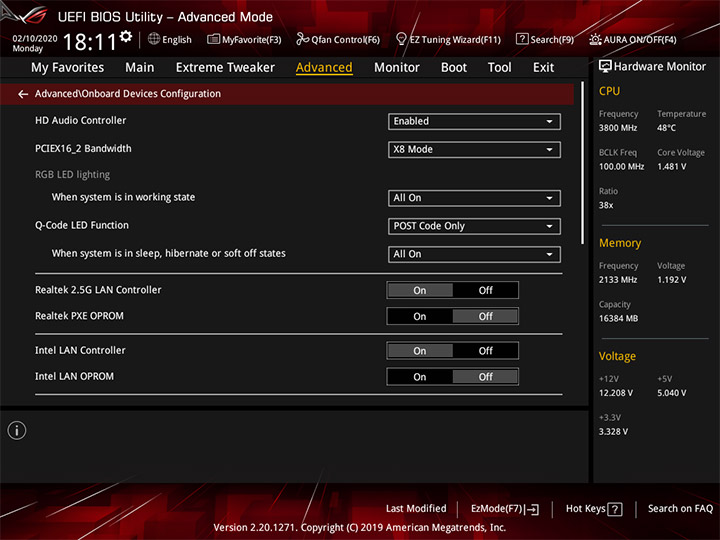Click the vertical scrollbar of settings list

pos(584,170)
